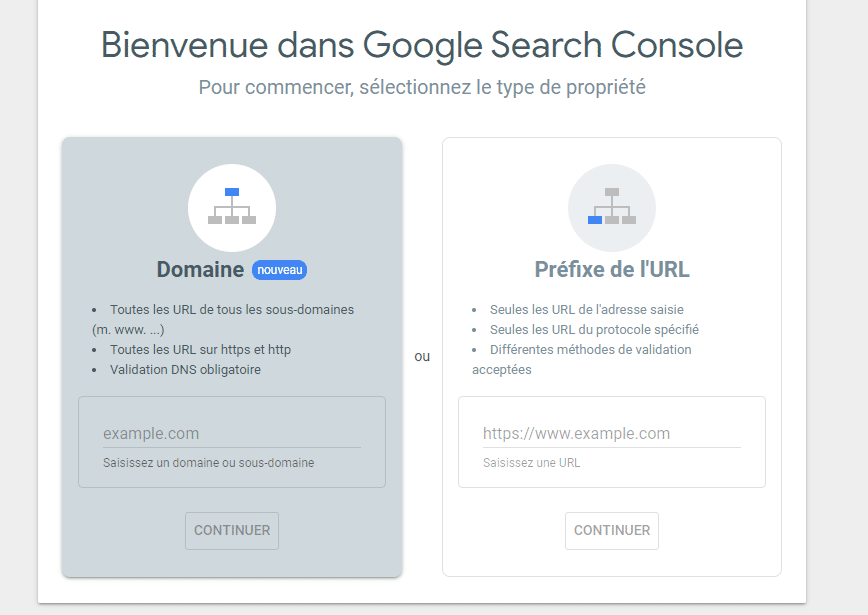Focus the https://www.example.com URL input field
The height and width of the screenshot is (615, 868).
tap(611, 434)
